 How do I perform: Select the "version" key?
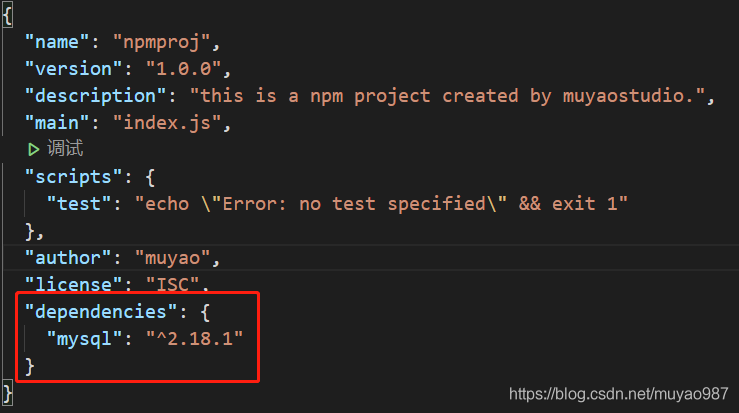click(74, 69)
